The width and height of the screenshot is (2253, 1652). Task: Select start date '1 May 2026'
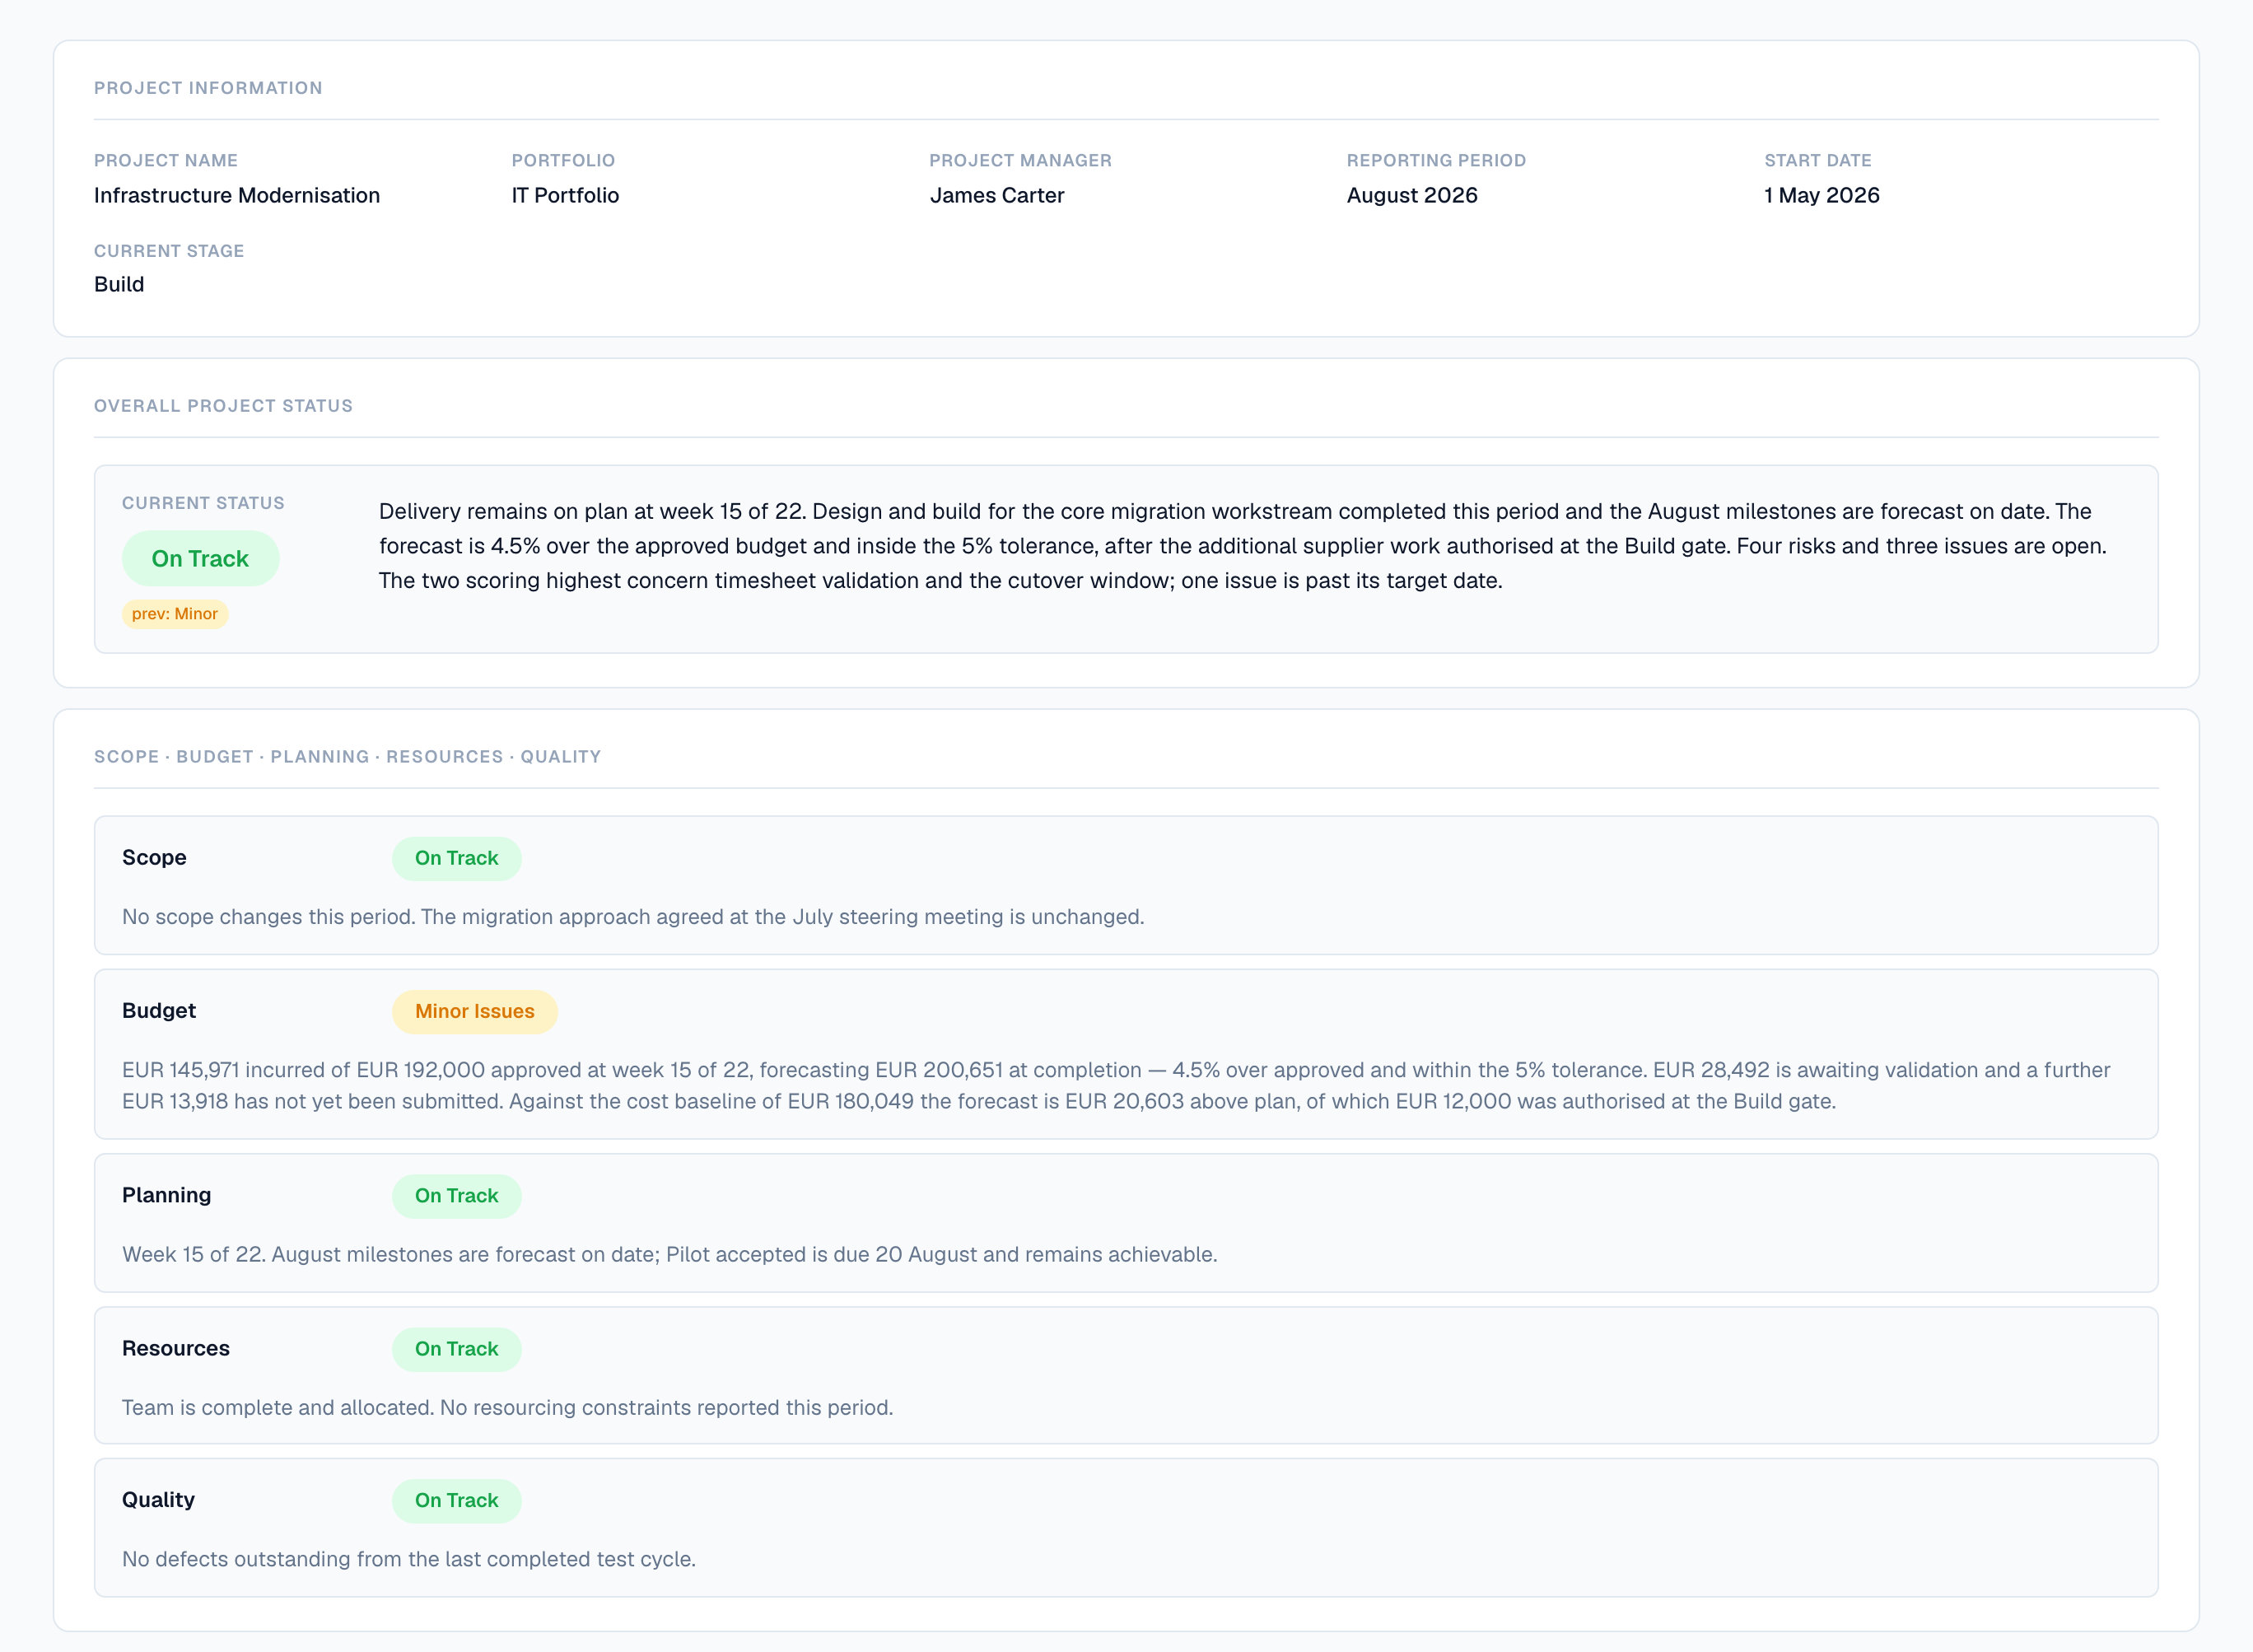point(1822,195)
